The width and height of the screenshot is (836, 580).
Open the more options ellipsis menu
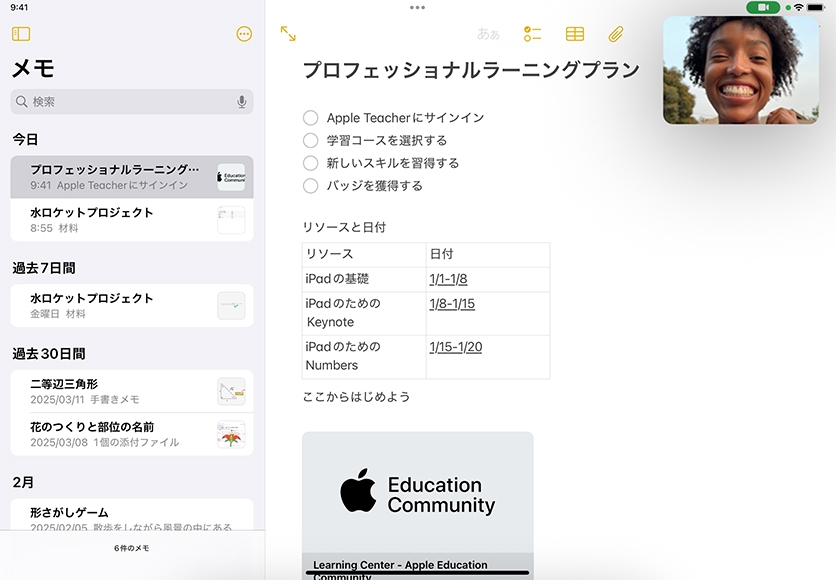[x=244, y=34]
